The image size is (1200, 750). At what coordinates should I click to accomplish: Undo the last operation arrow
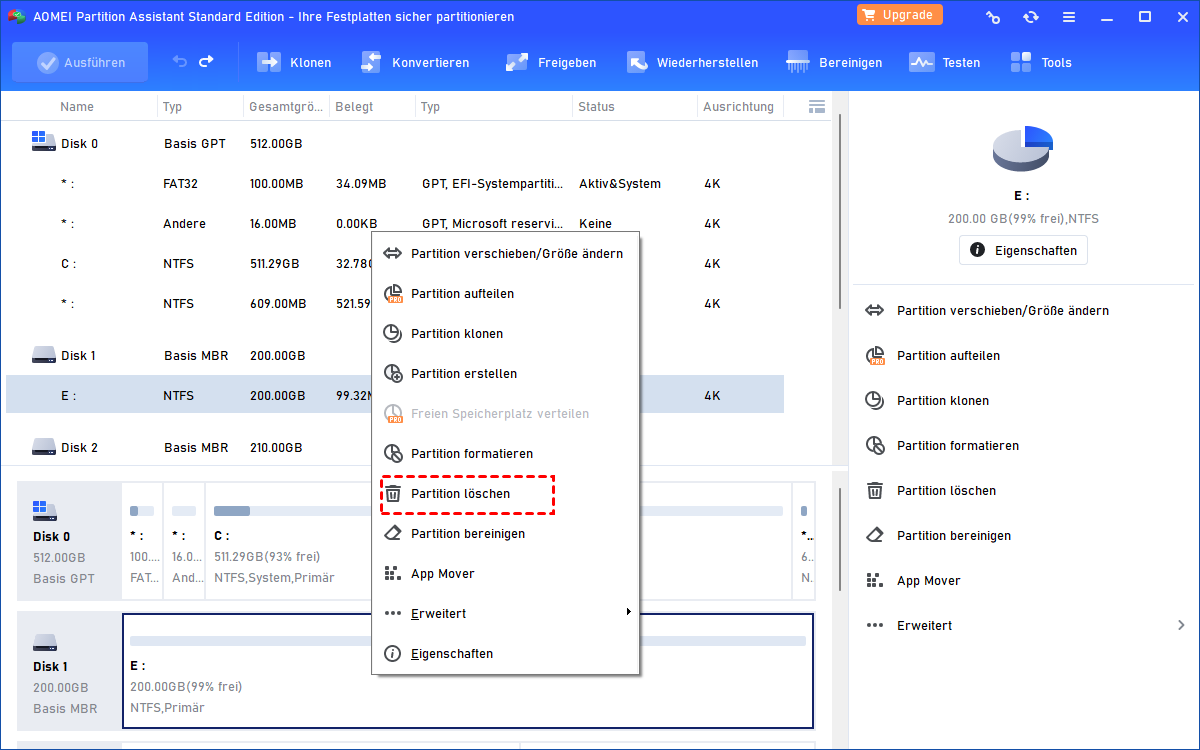coord(180,62)
